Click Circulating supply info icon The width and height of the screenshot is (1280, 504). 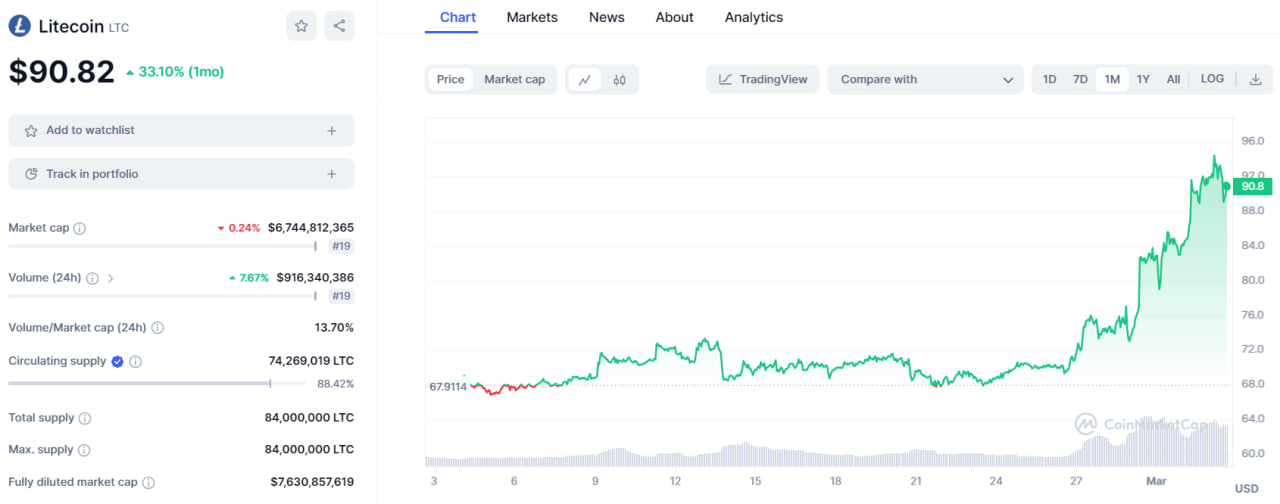click(x=136, y=361)
